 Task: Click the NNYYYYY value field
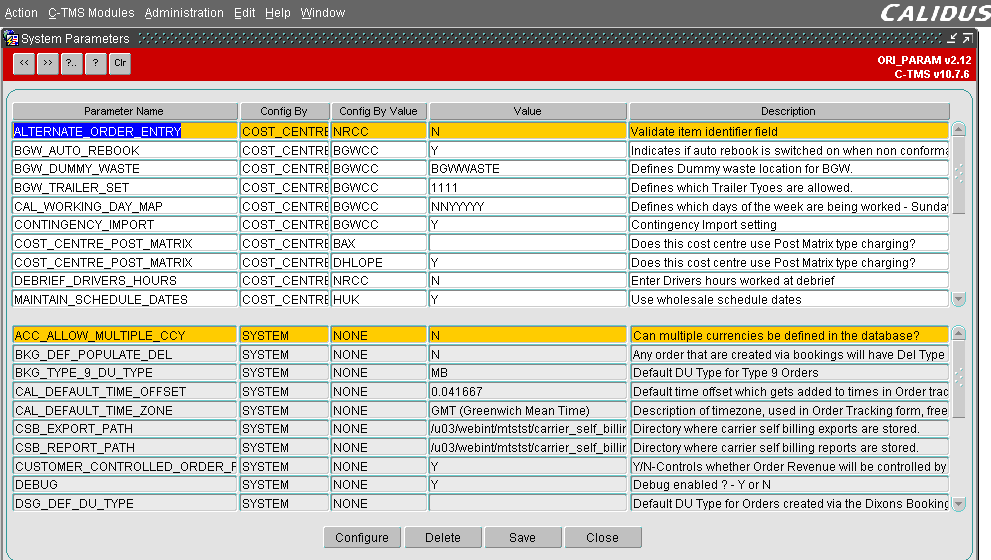[528, 207]
